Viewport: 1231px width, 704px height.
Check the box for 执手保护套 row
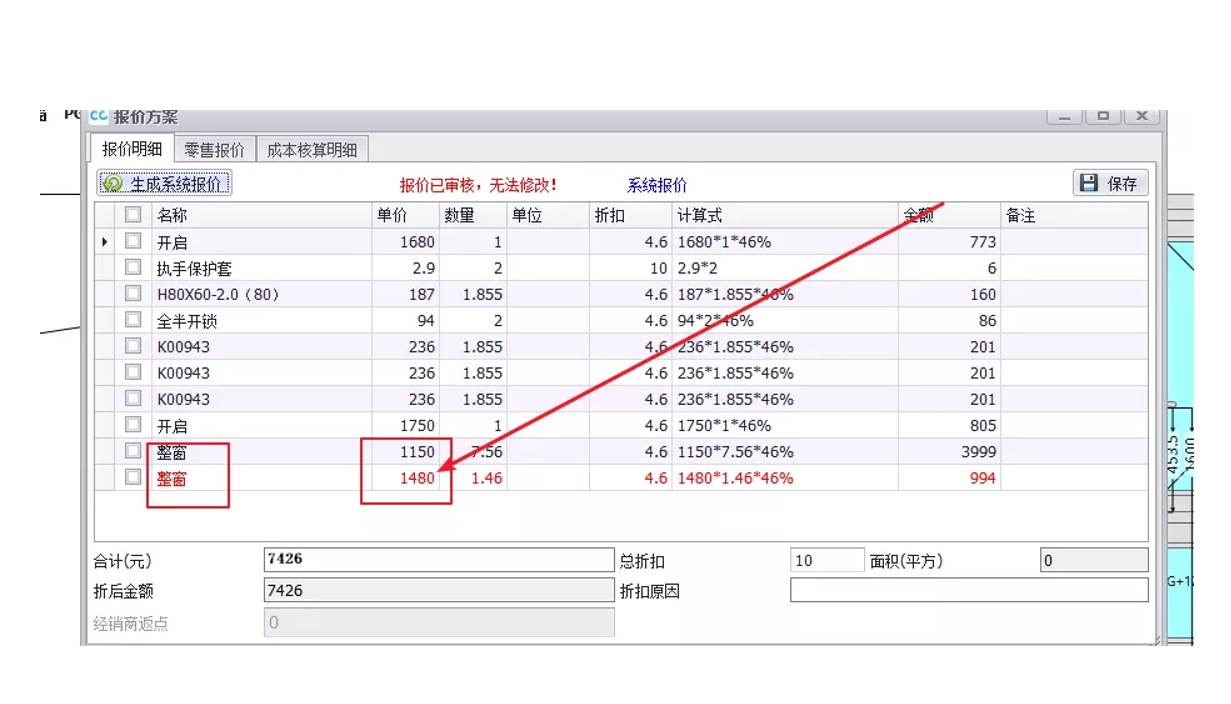point(133,268)
